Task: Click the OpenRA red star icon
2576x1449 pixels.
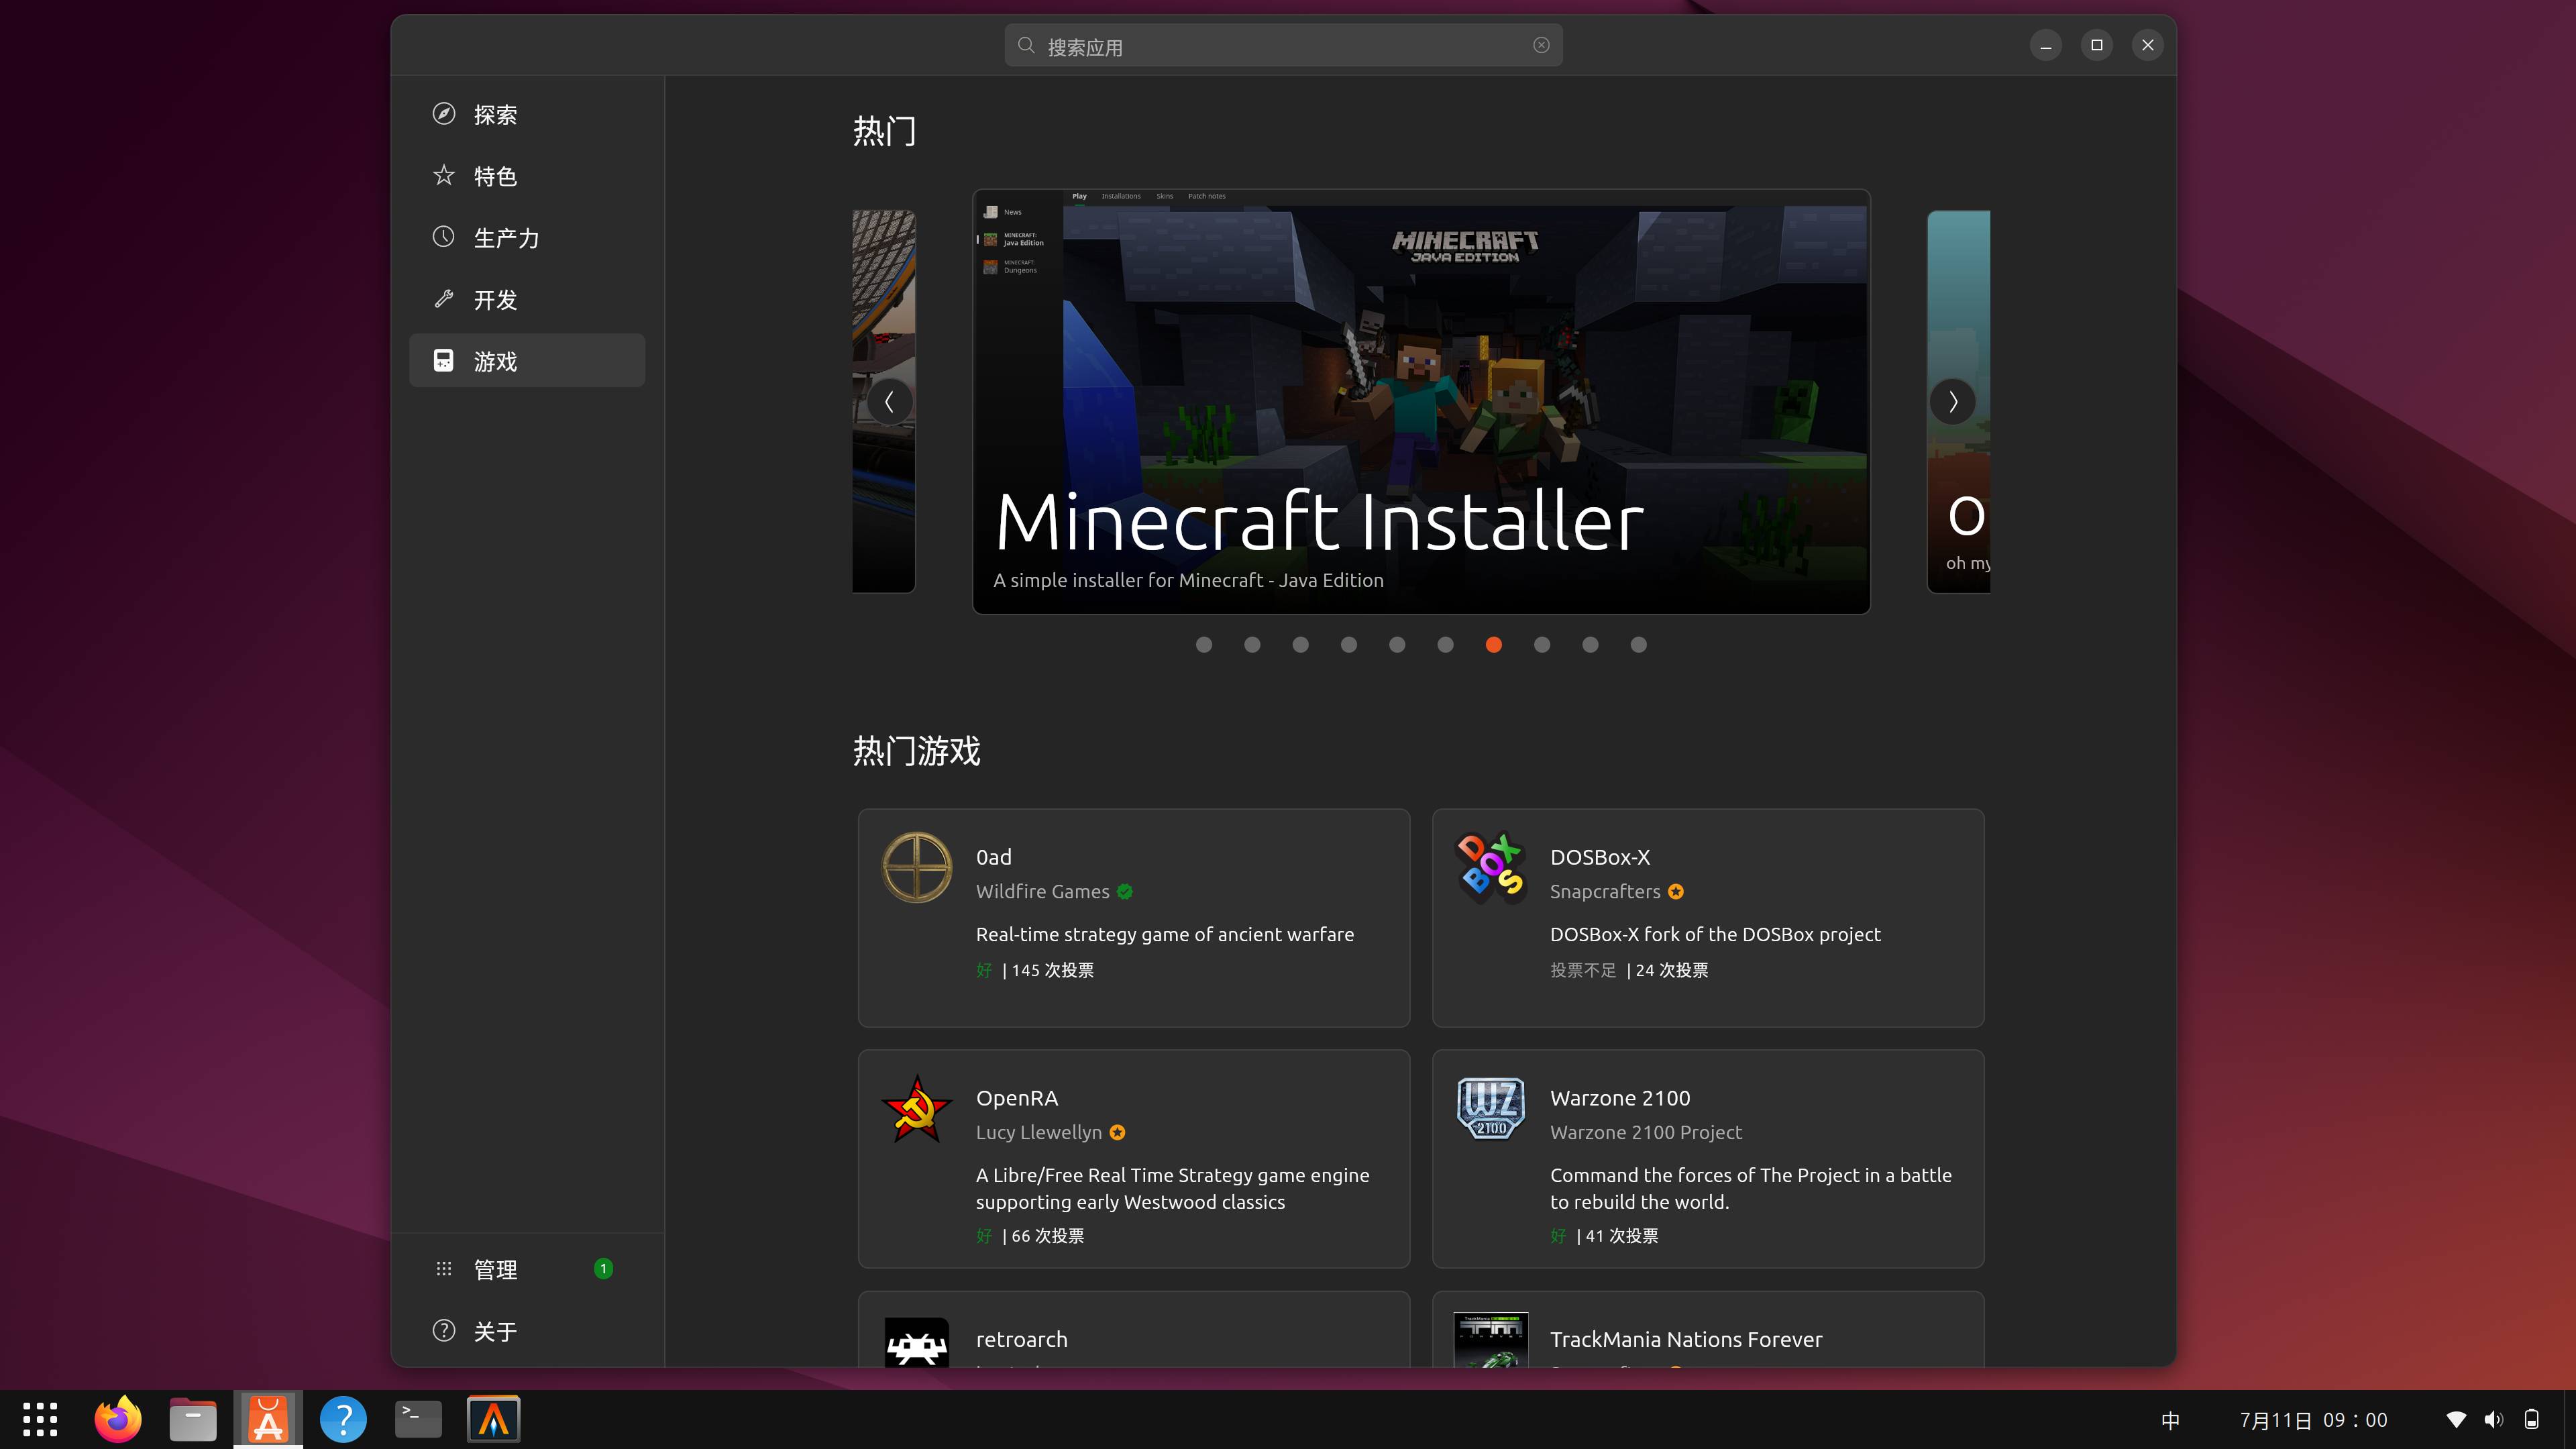Action: click(916, 1108)
